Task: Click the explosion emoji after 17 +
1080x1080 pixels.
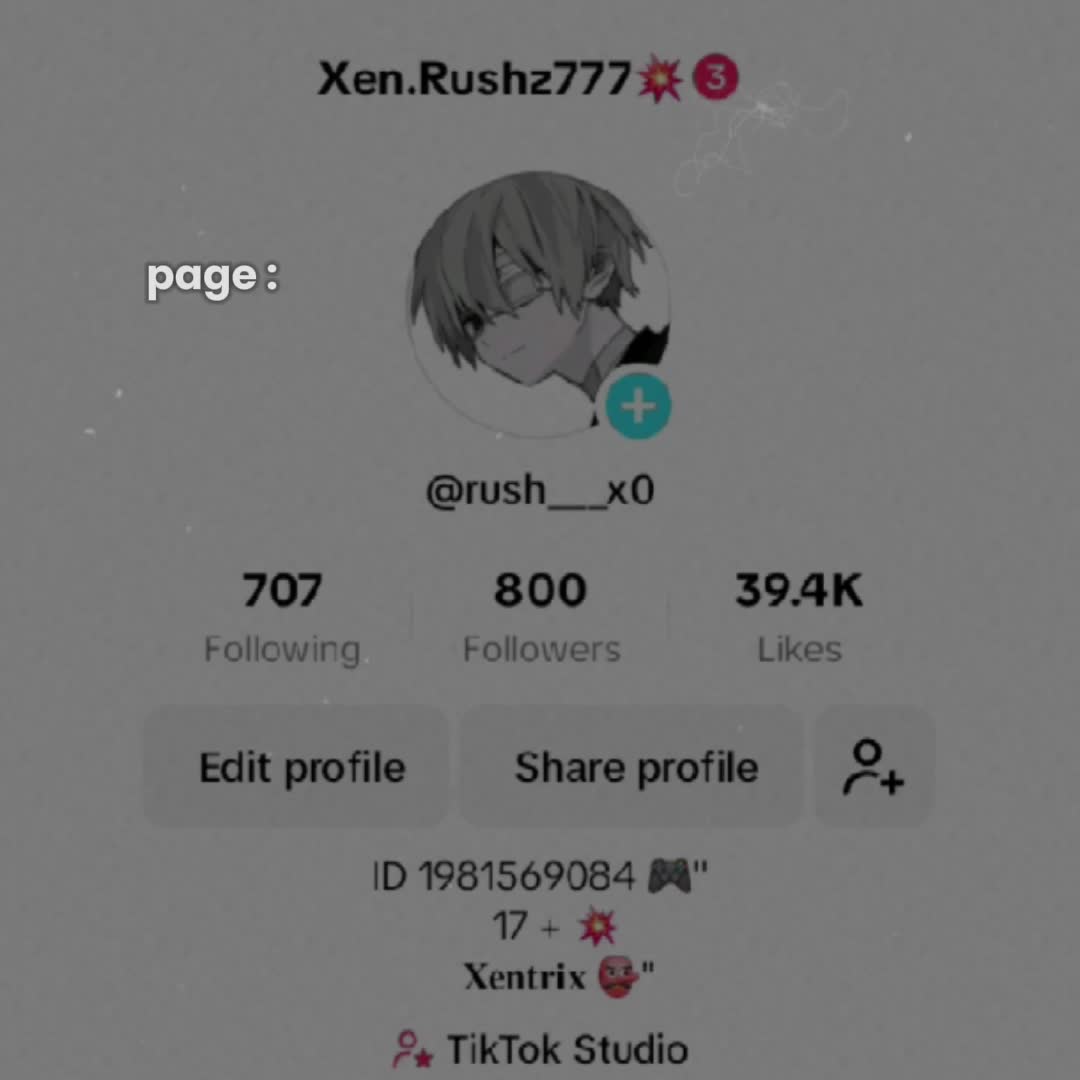Action: [596, 927]
